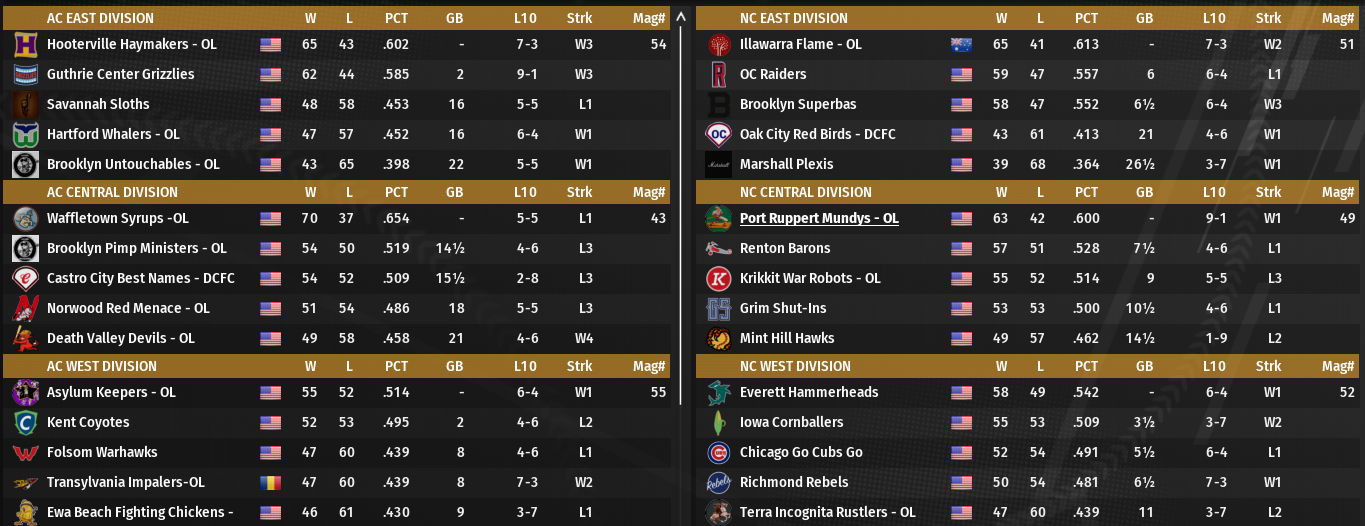Click the PCT column header in AC East Division
This screenshot has height=526, width=1365.
(396, 18)
